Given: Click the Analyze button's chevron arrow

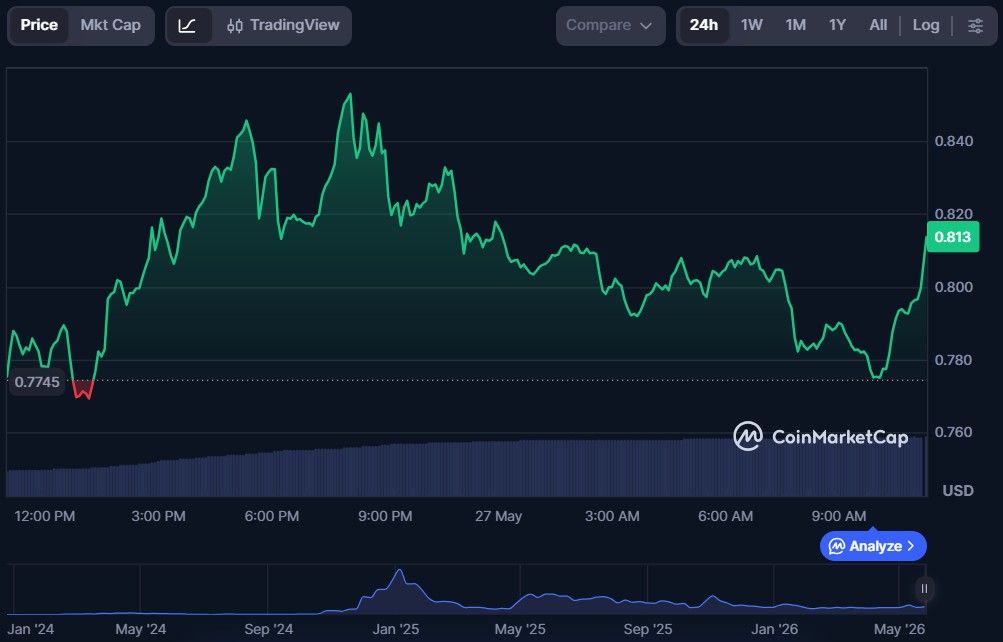Looking at the screenshot, I should 911,546.
